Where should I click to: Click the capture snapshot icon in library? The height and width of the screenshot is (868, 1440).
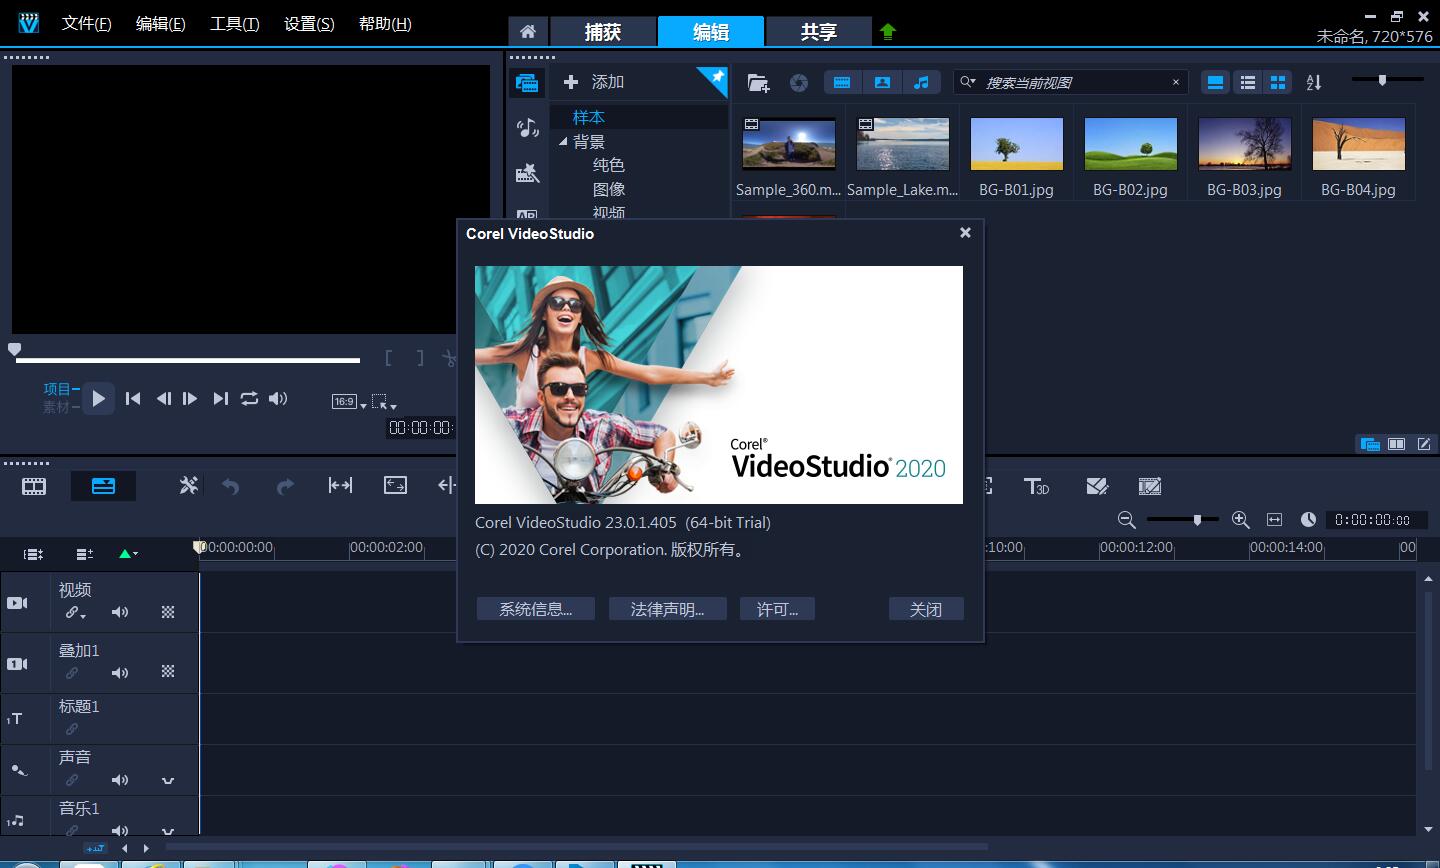799,83
